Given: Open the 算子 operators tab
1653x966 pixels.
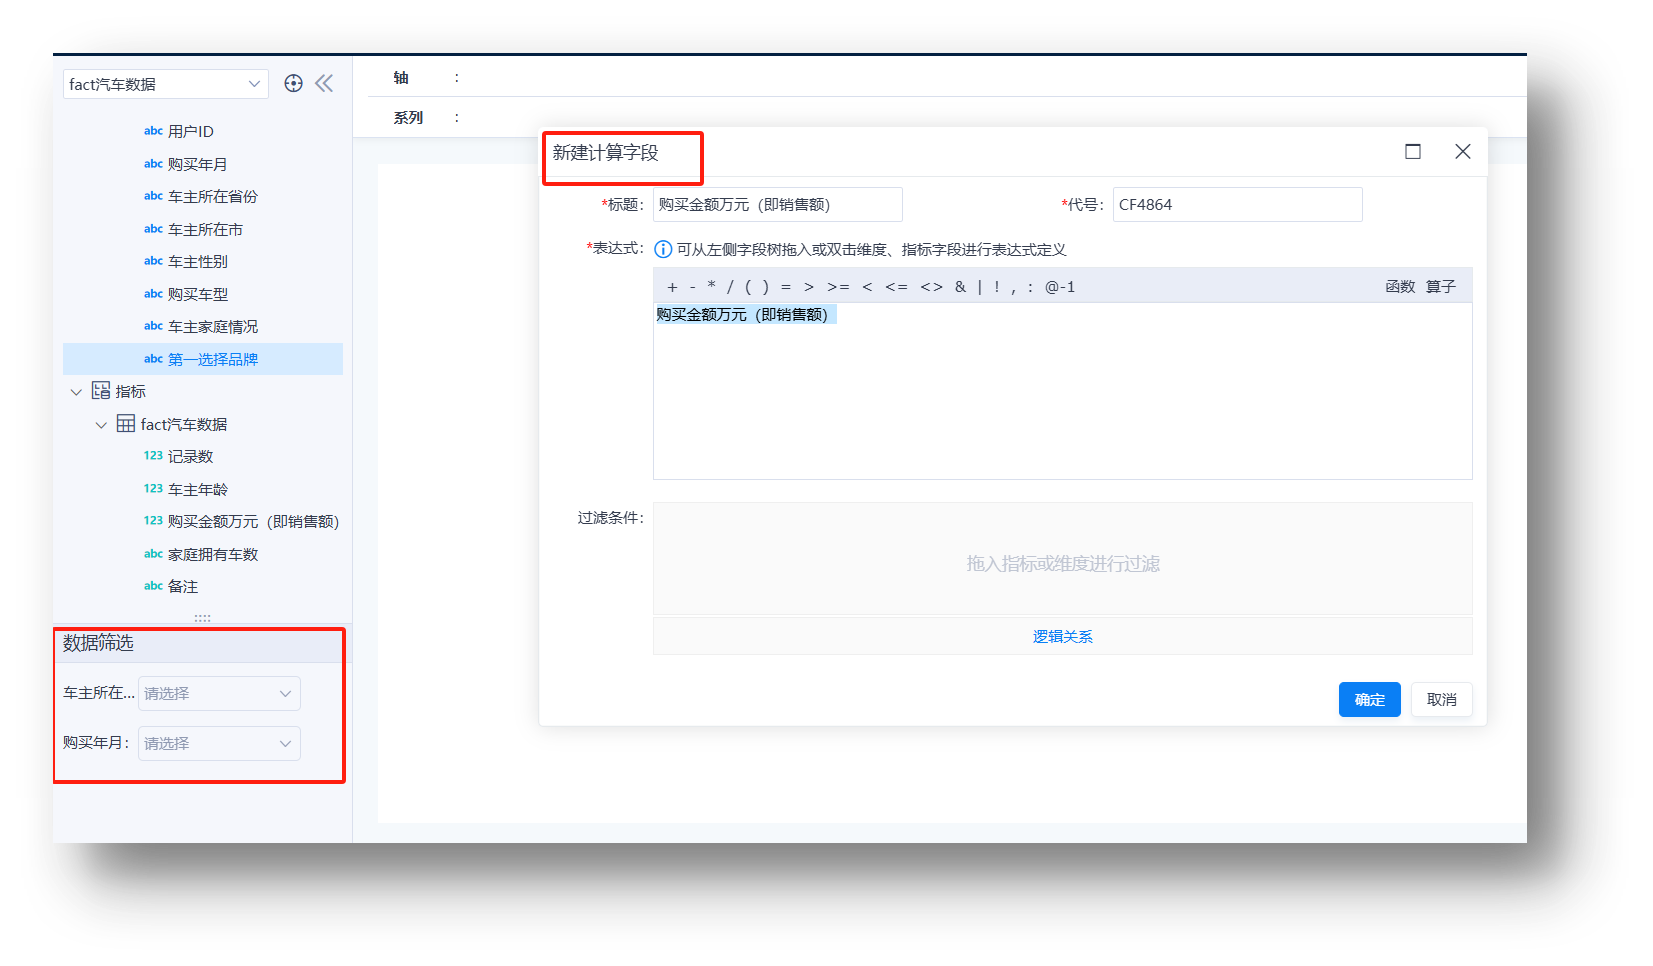Looking at the screenshot, I should point(1440,287).
